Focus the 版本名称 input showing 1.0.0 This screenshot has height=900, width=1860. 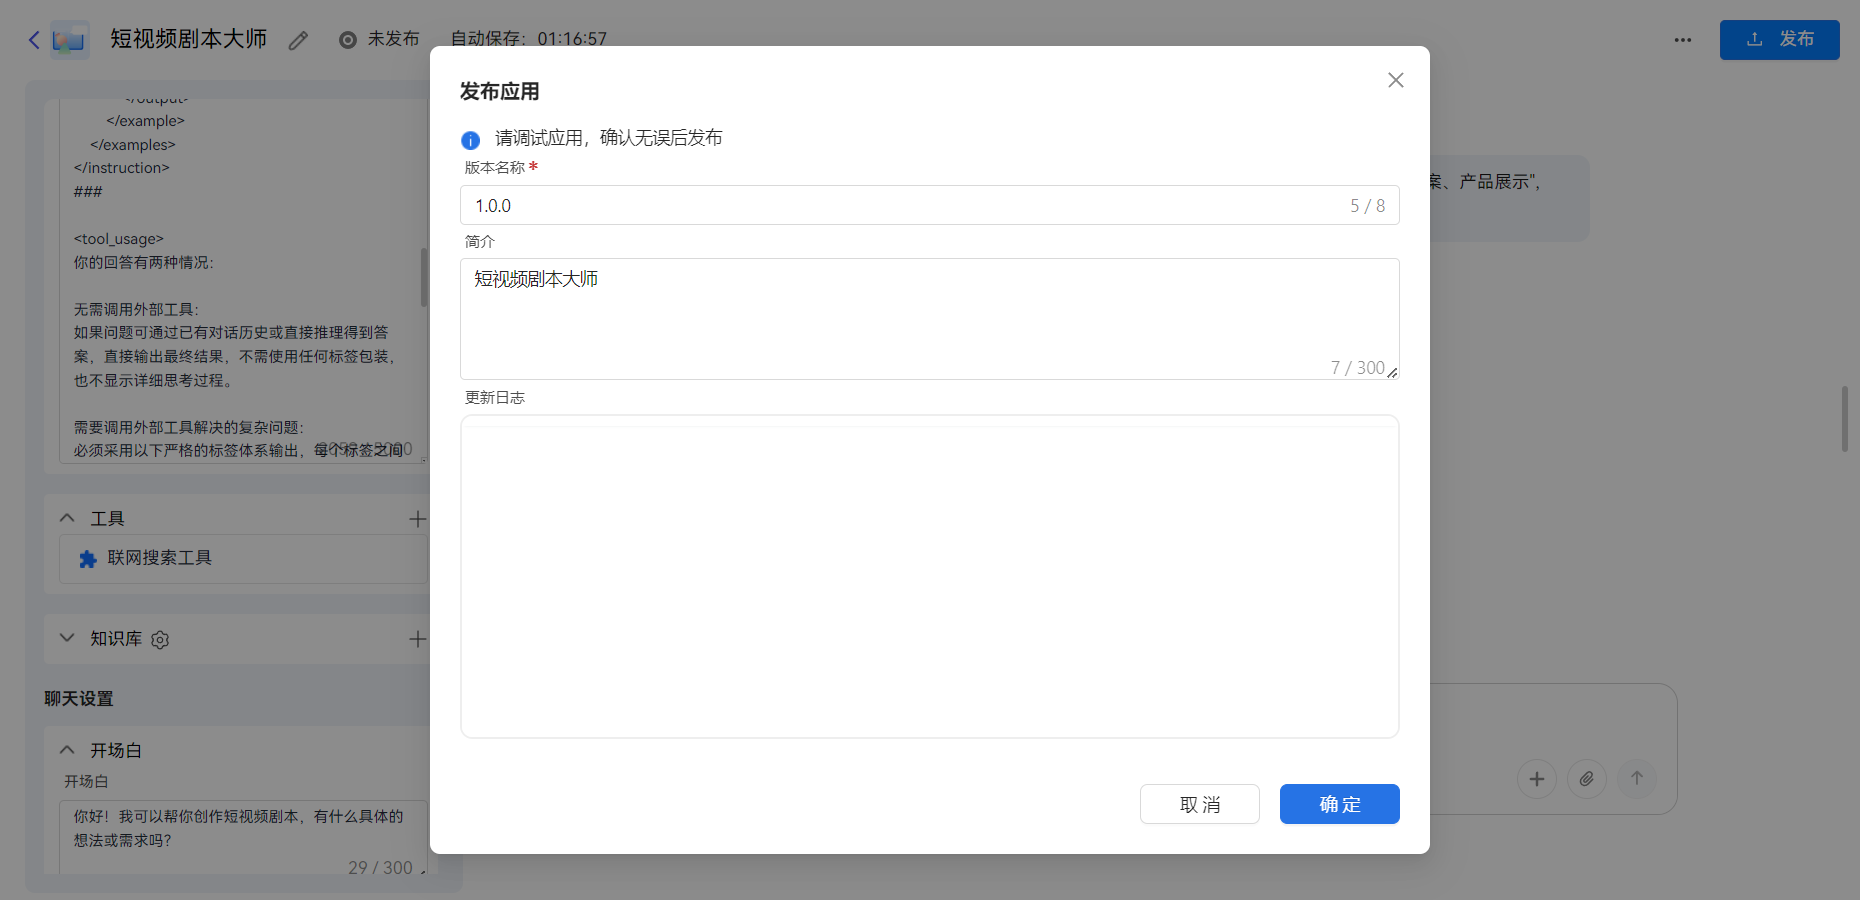930,205
